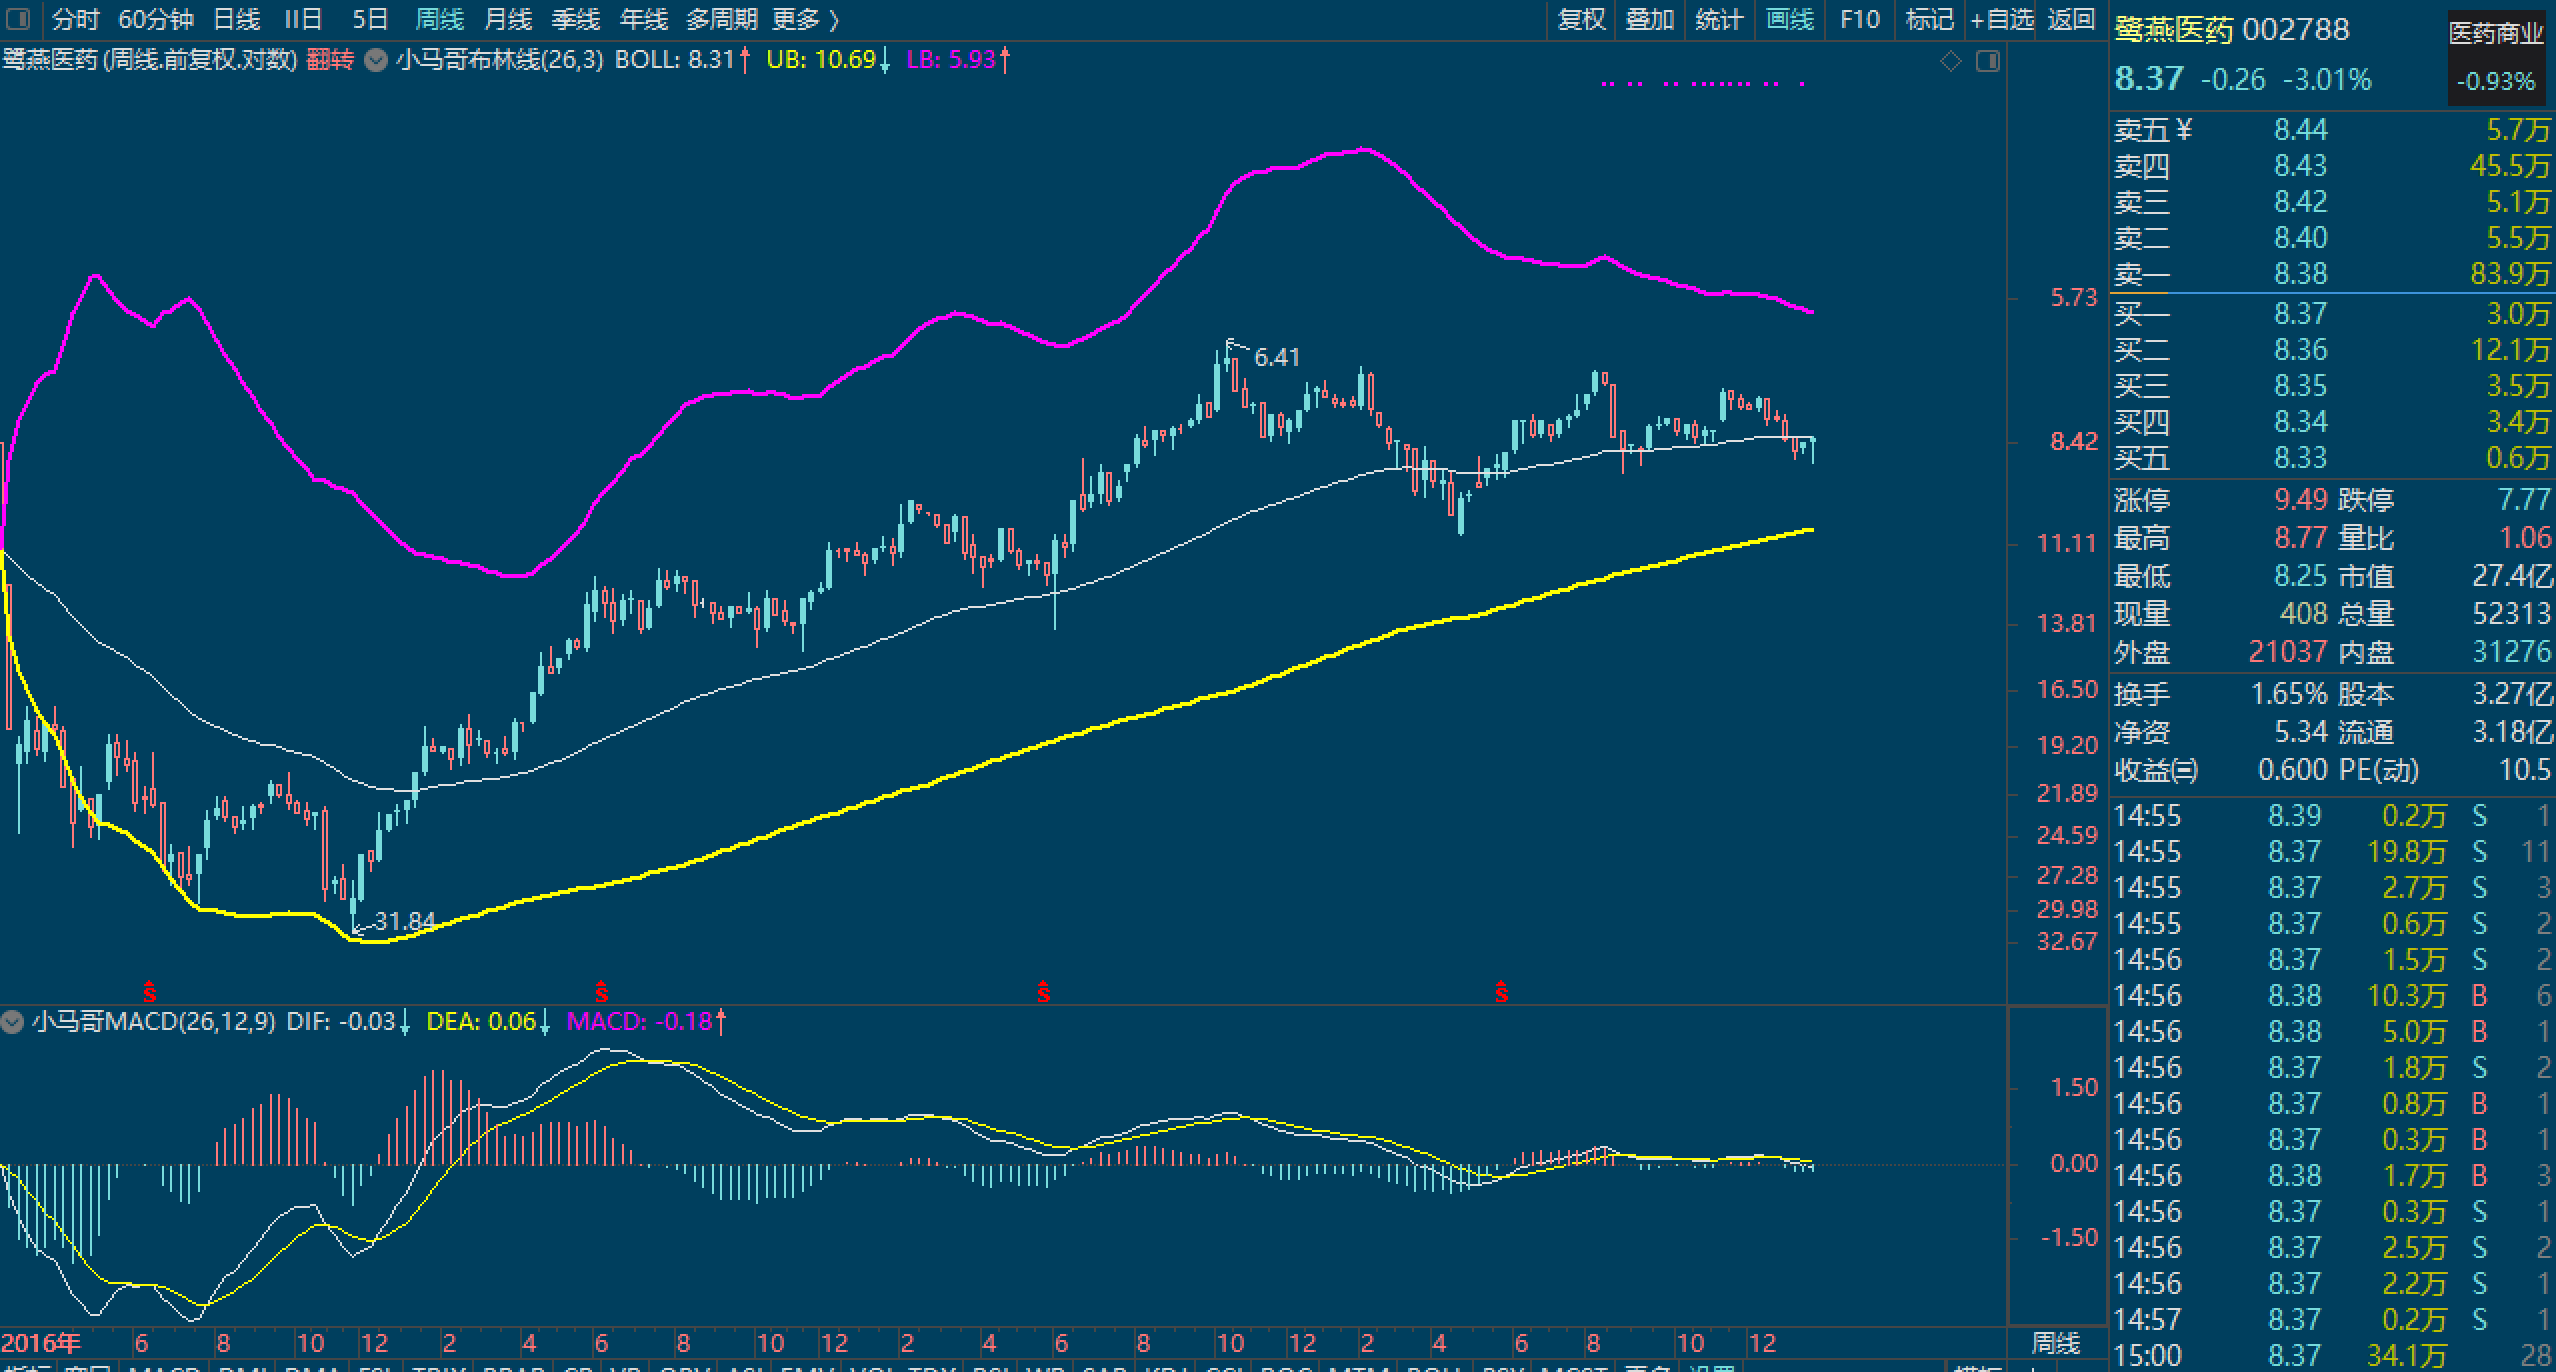The width and height of the screenshot is (2556, 1372).
Task: Click the 31.84 low price marker
Action: coord(403,921)
